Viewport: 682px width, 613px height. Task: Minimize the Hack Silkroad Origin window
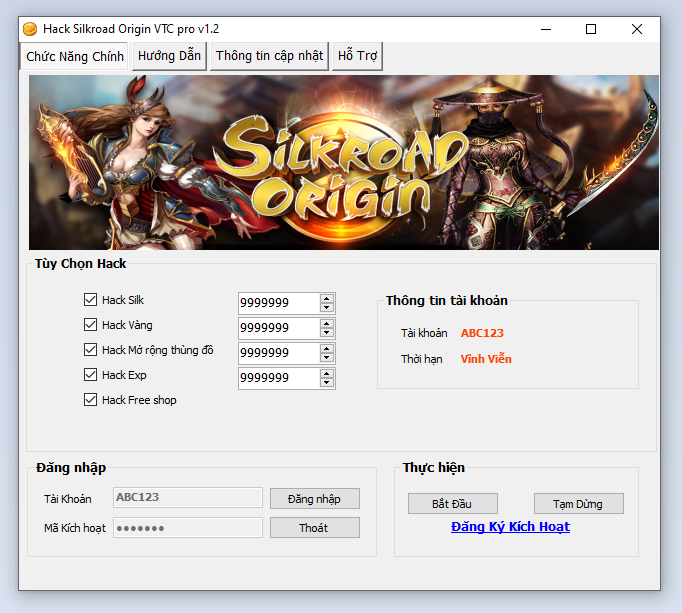pos(545,29)
